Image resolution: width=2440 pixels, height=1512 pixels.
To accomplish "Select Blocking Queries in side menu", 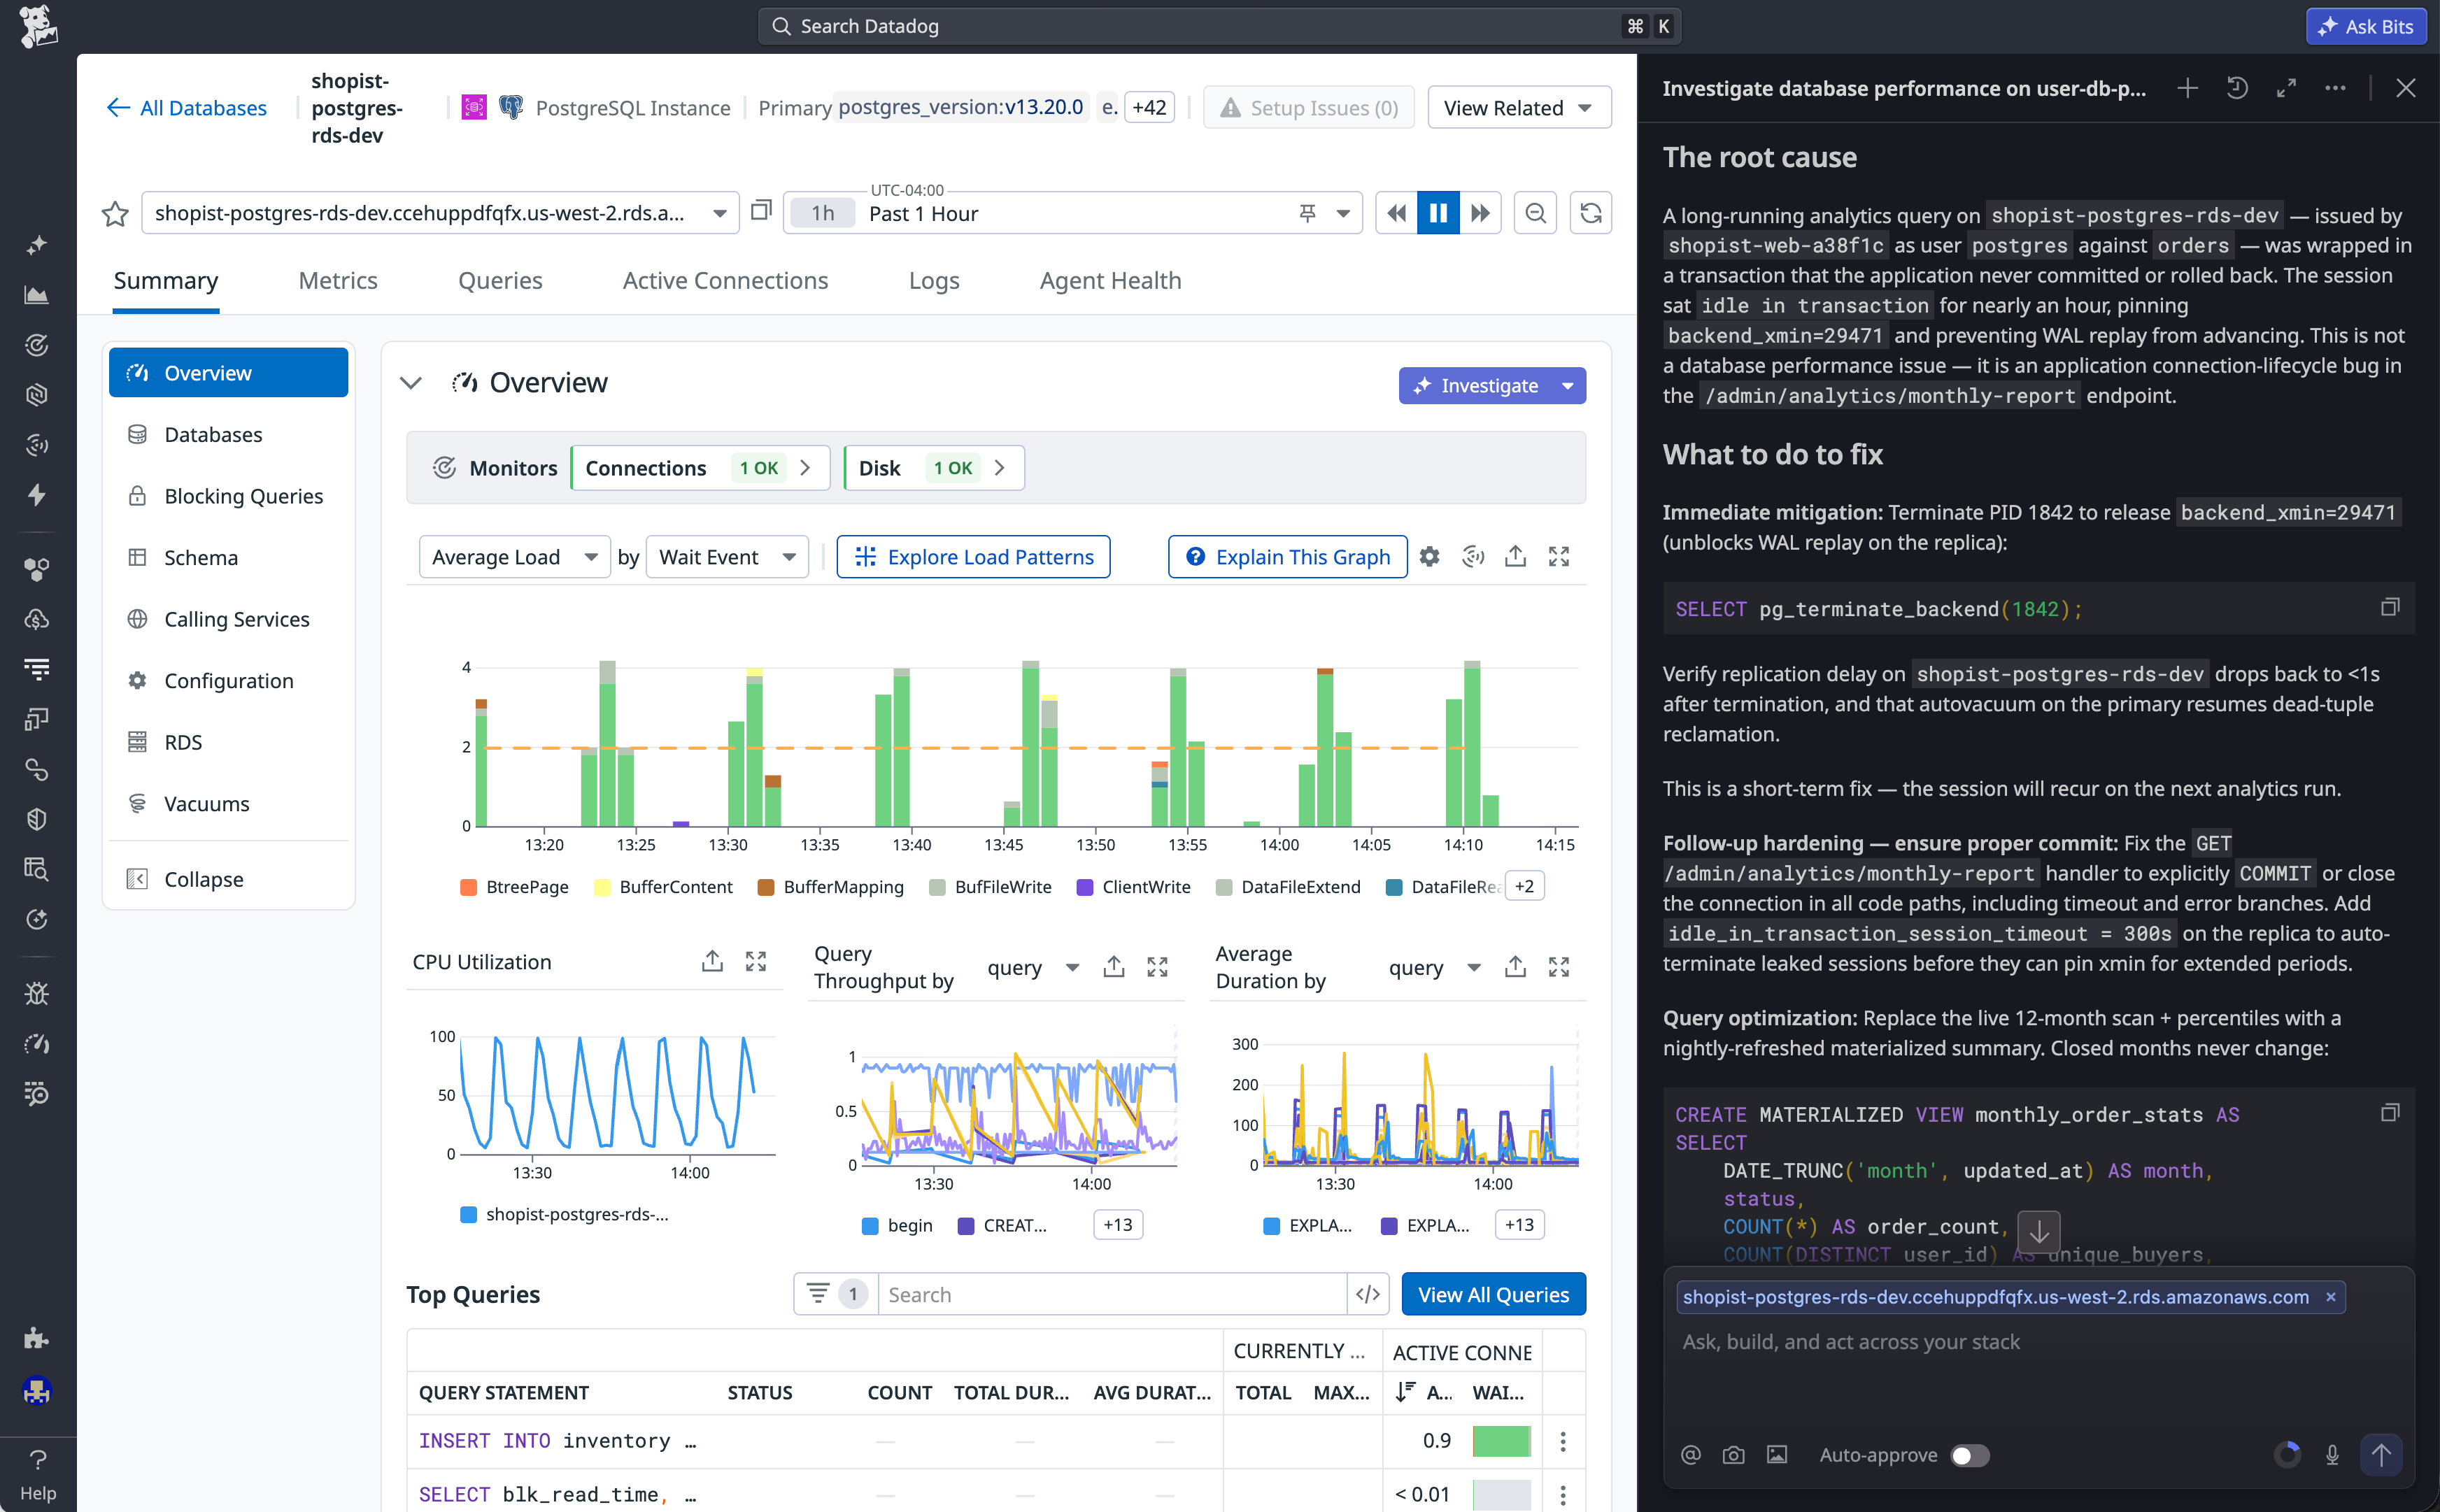I will pyautogui.click(x=228, y=496).
